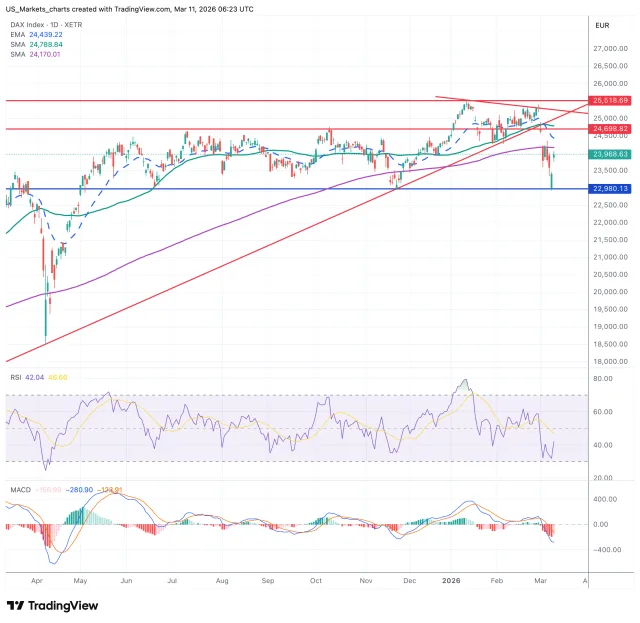Viewport: 640px width, 623px height.
Task: Click the Apr label on time axis
Action: point(37,581)
